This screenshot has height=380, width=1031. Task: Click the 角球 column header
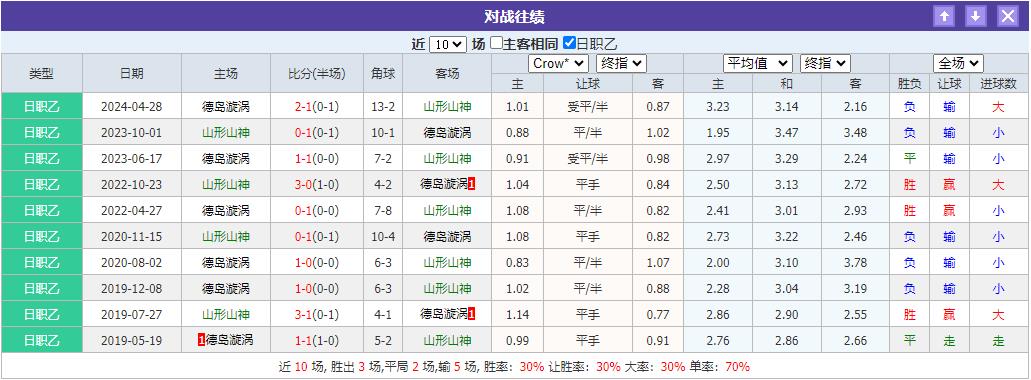383,74
